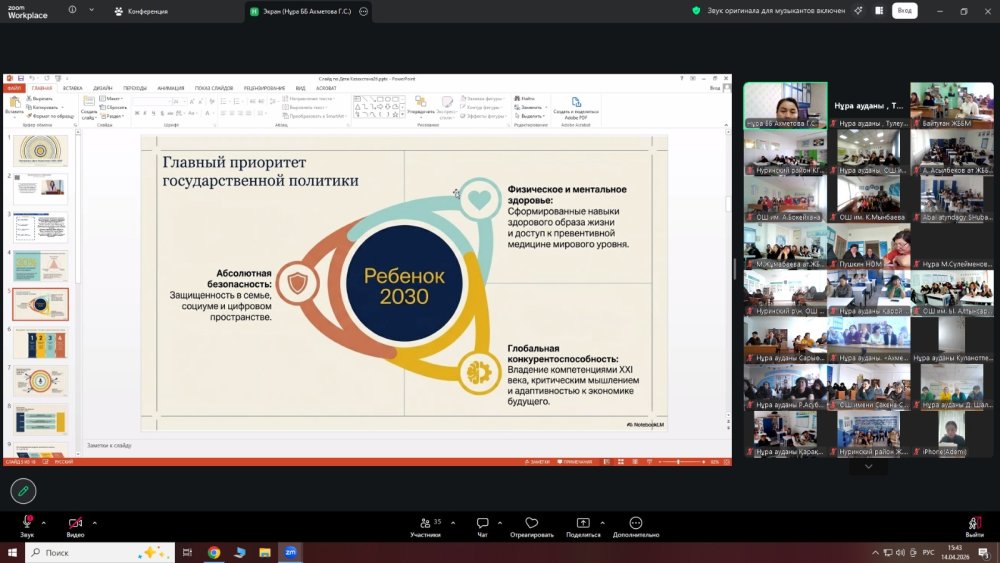Click the Поиск taskbar search box
This screenshot has width=1000, height=563.
[100, 552]
